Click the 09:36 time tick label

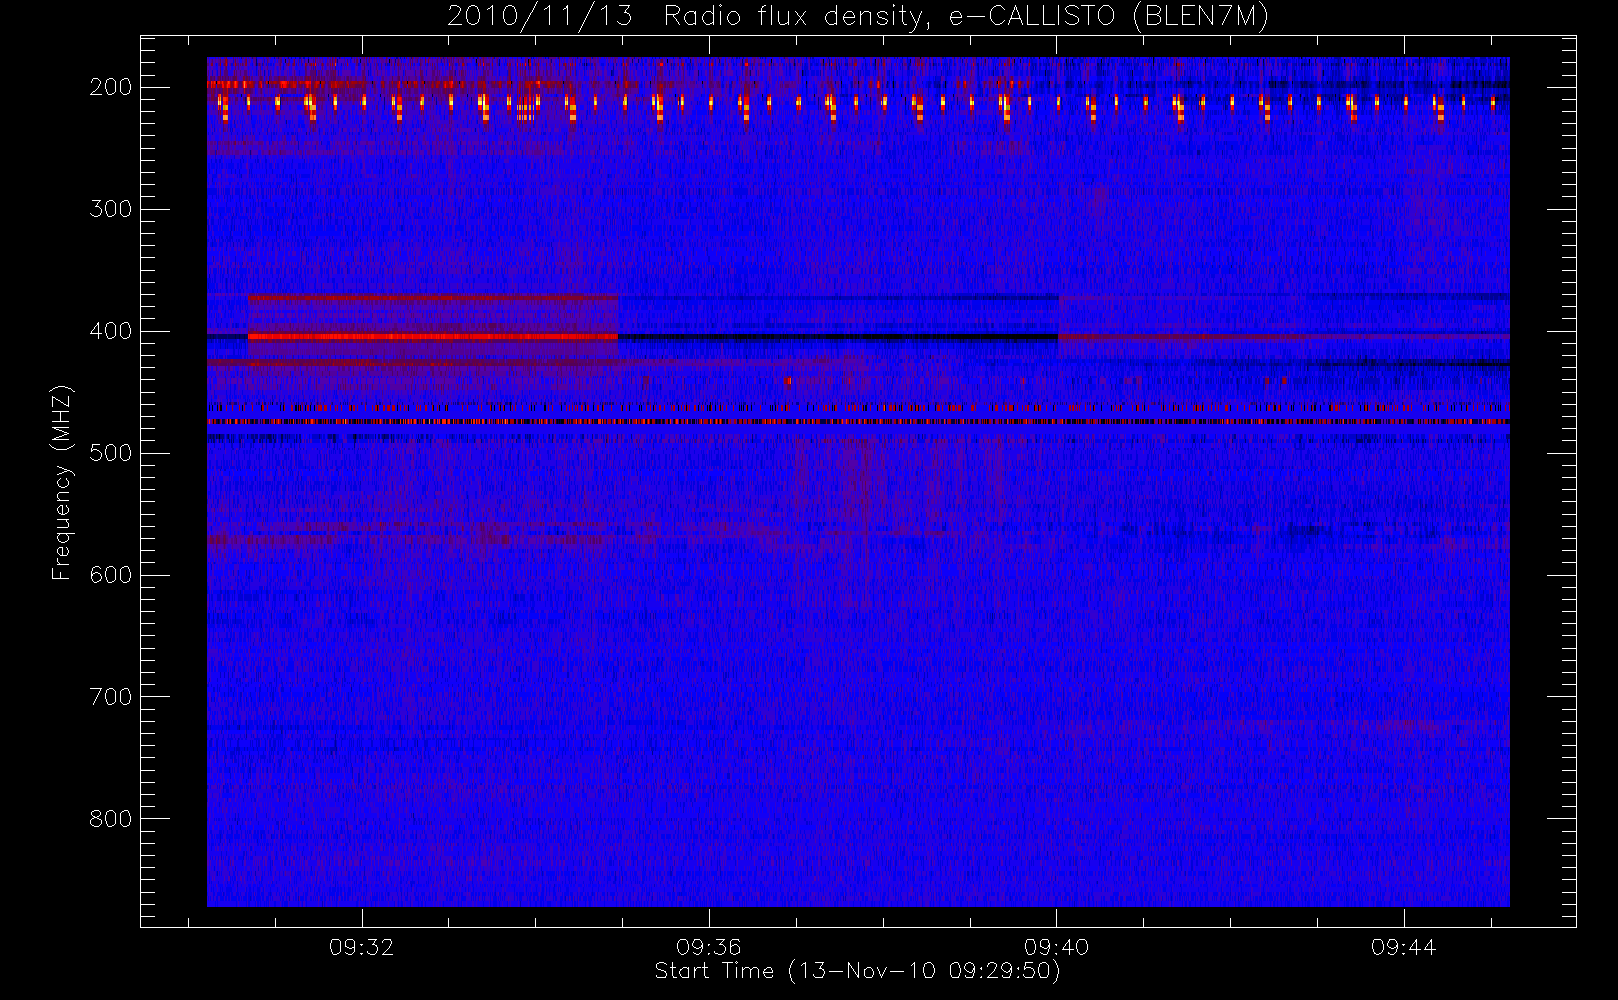tap(709, 946)
